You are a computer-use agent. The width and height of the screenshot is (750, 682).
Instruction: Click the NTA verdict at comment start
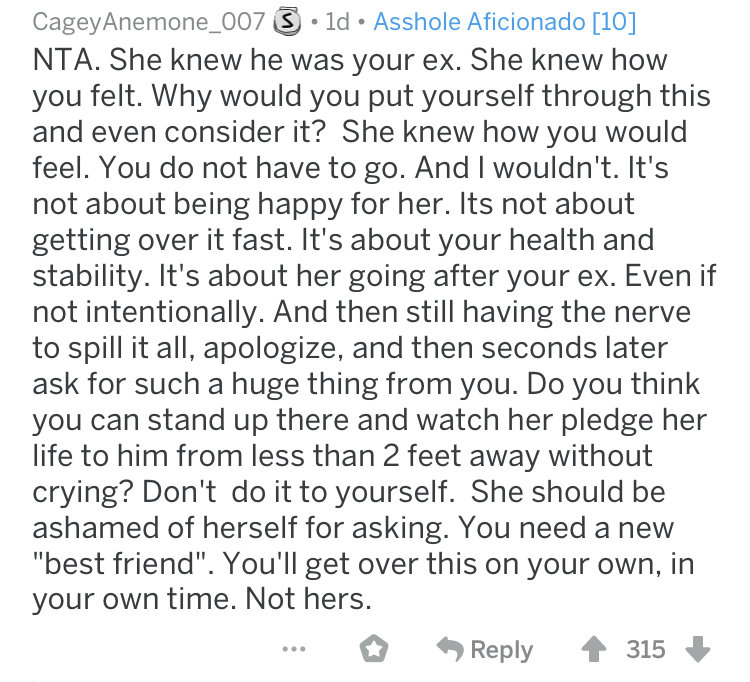(66, 60)
